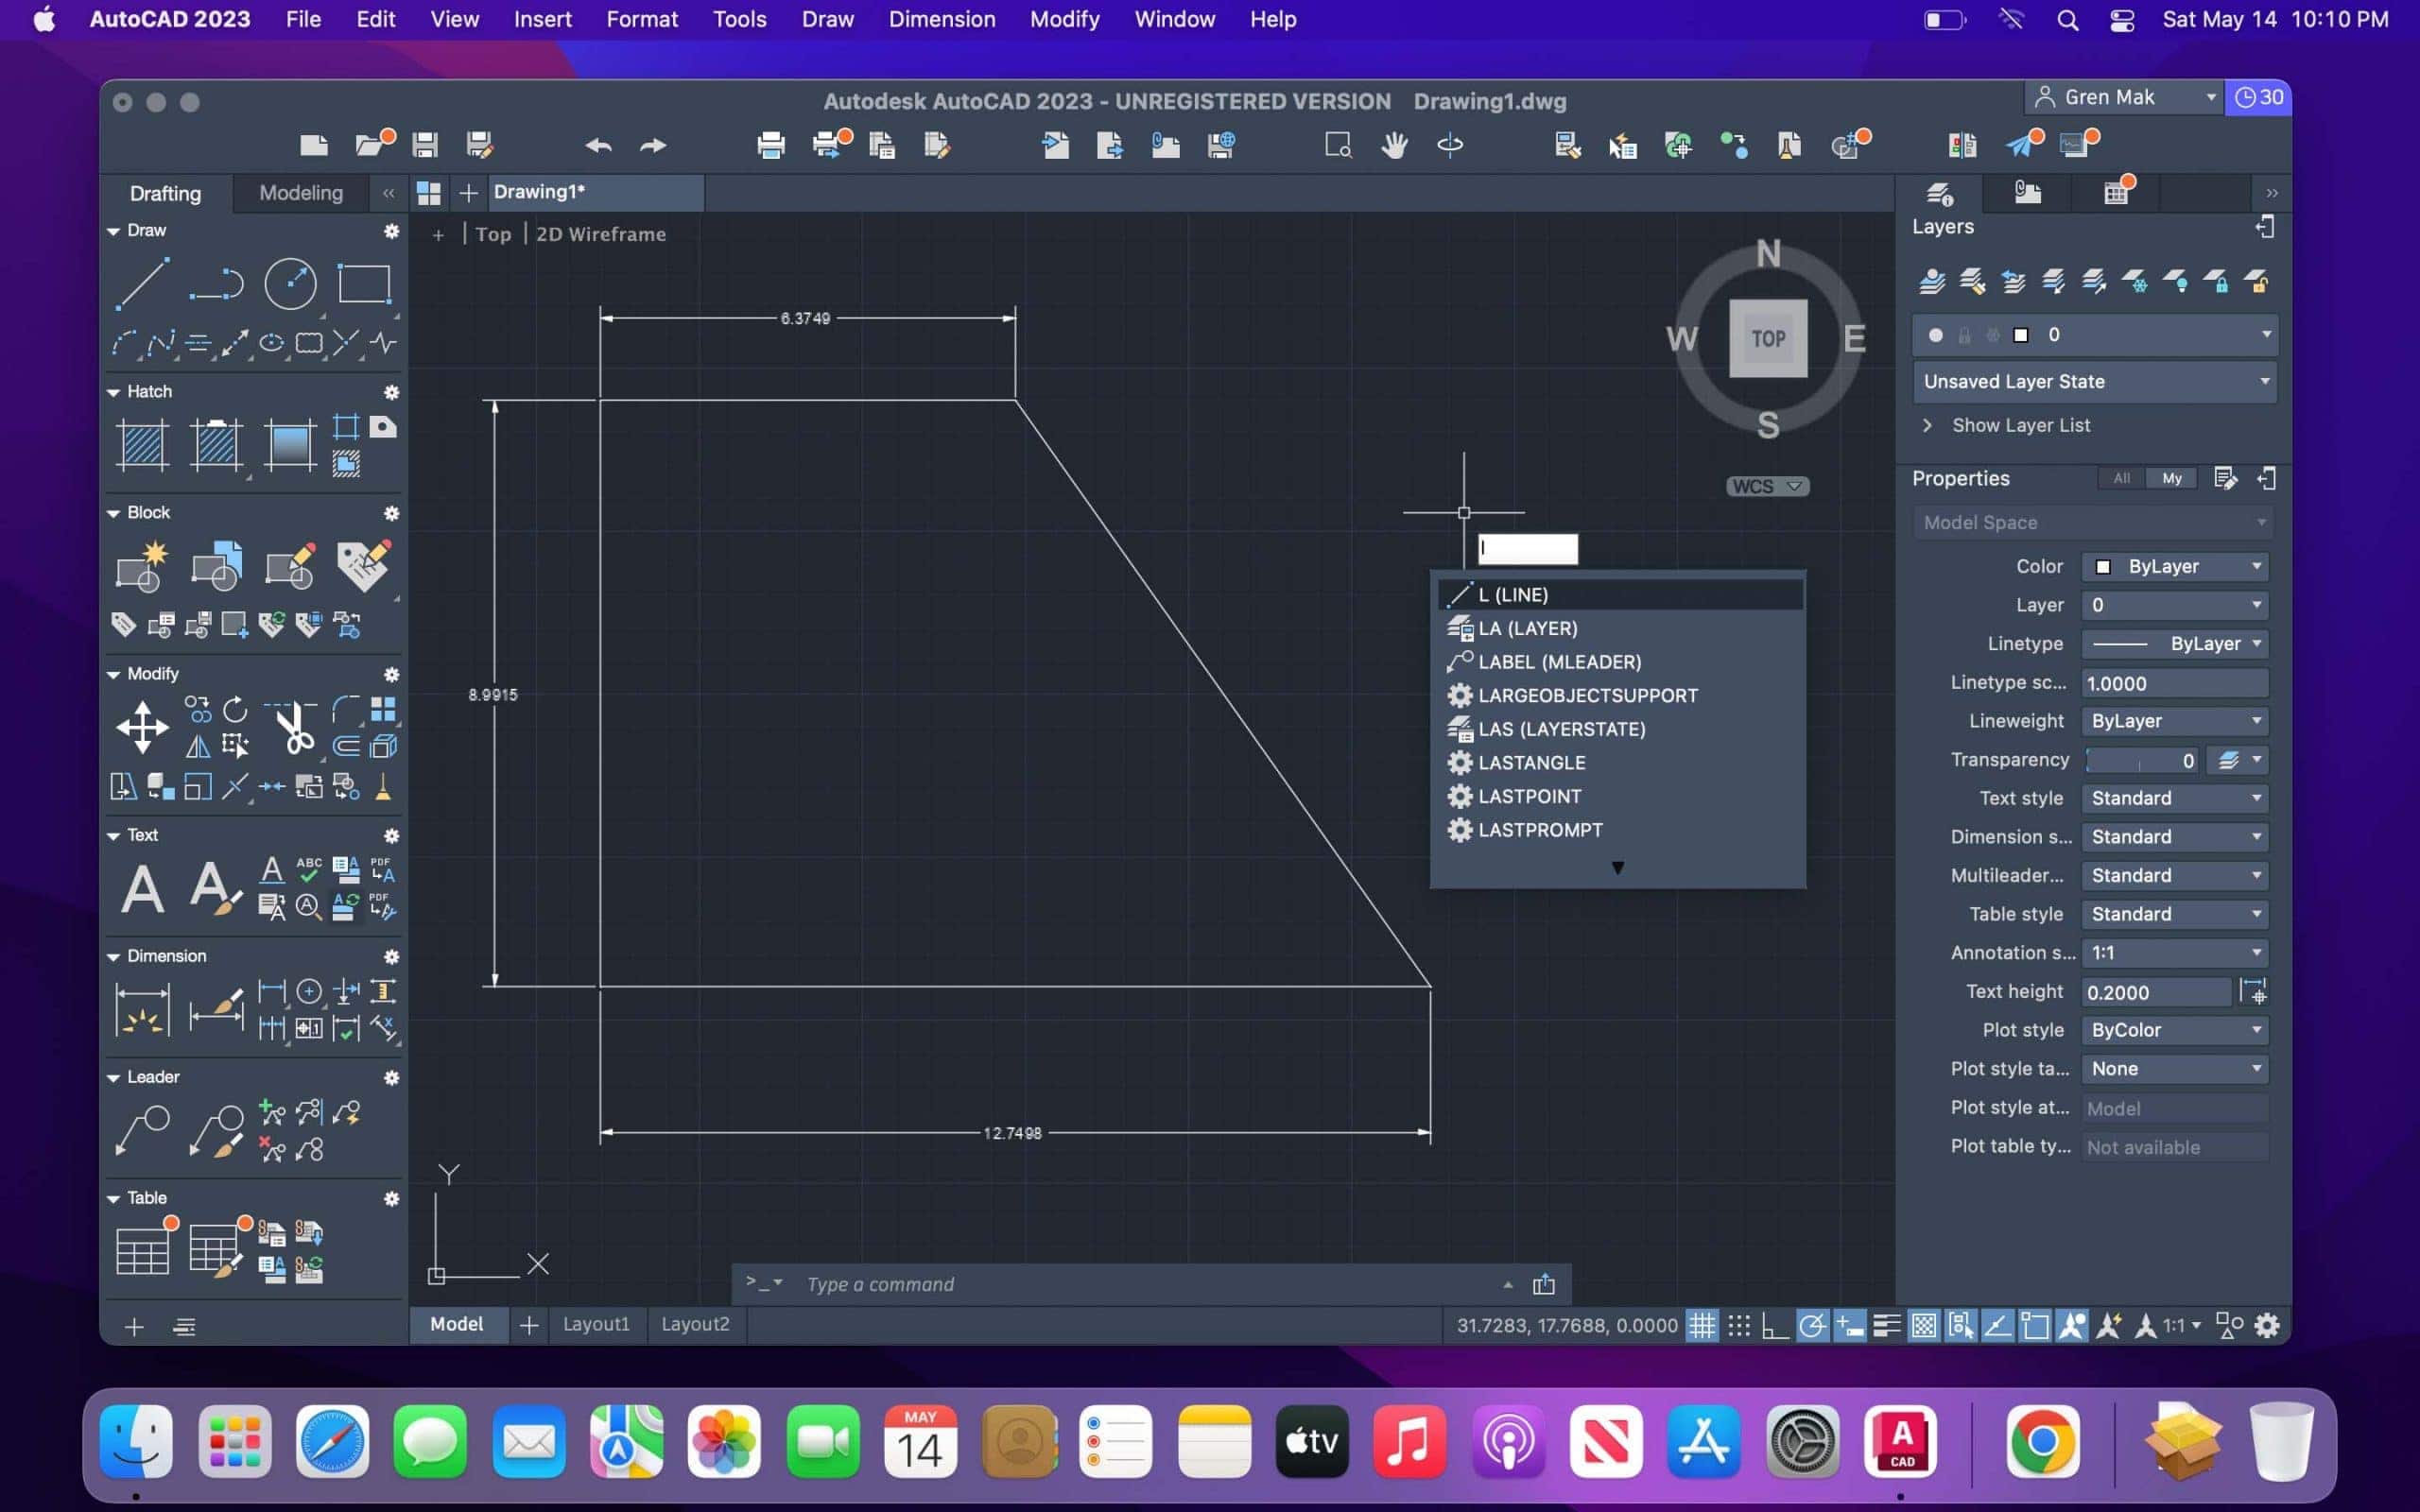Image resolution: width=2420 pixels, height=1512 pixels.
Task: Activate the Pan hand tool
Action: 1394,145
